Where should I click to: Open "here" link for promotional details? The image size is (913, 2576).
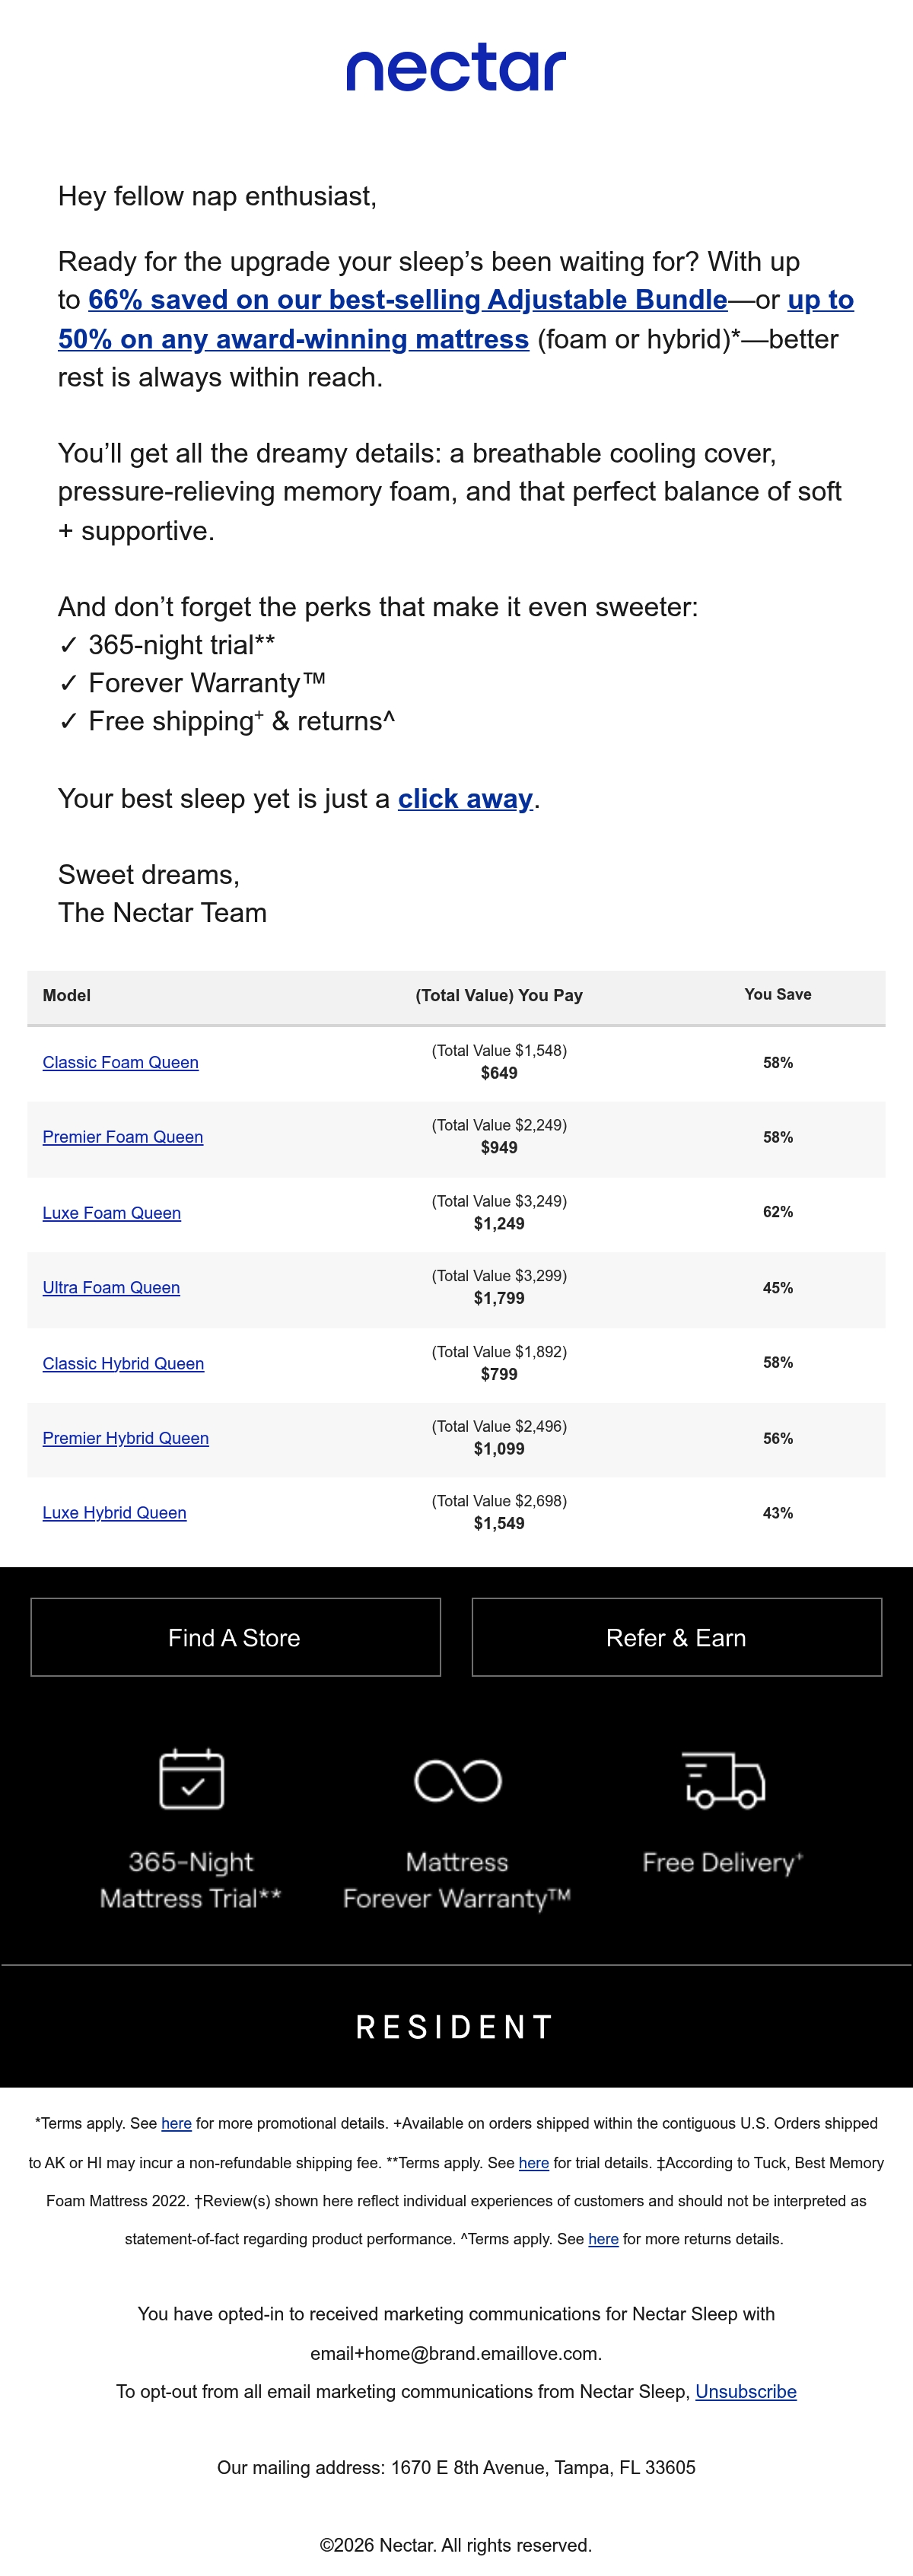point(176,2123)
